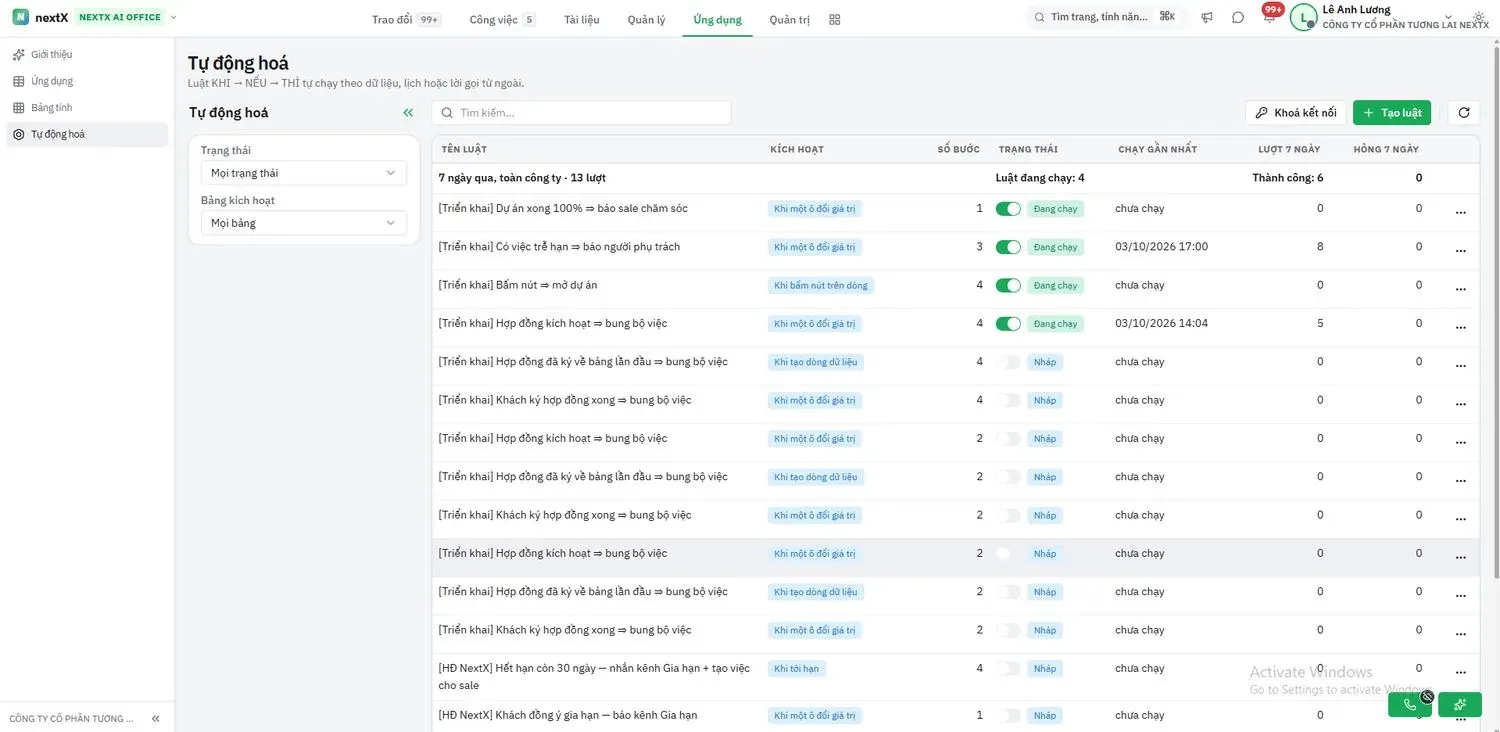Click the CHẠY GẦN NHẤT column header
The width and height of the screenshot is (1500, 732).
(1158, 149)
